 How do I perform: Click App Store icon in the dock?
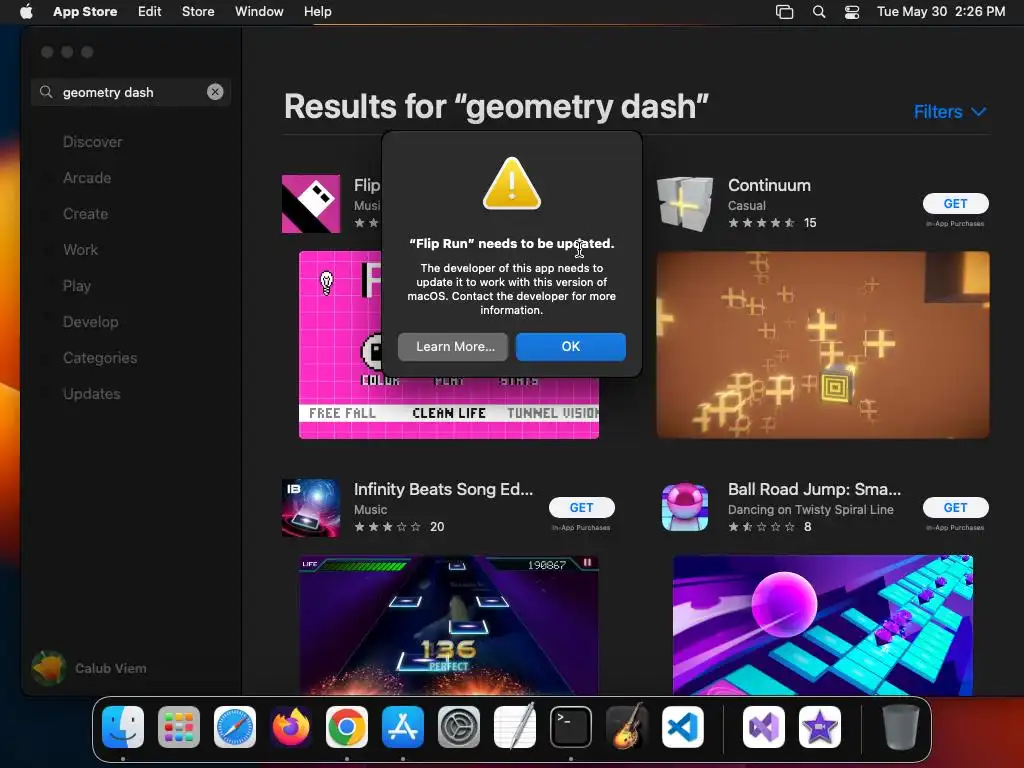403,727
